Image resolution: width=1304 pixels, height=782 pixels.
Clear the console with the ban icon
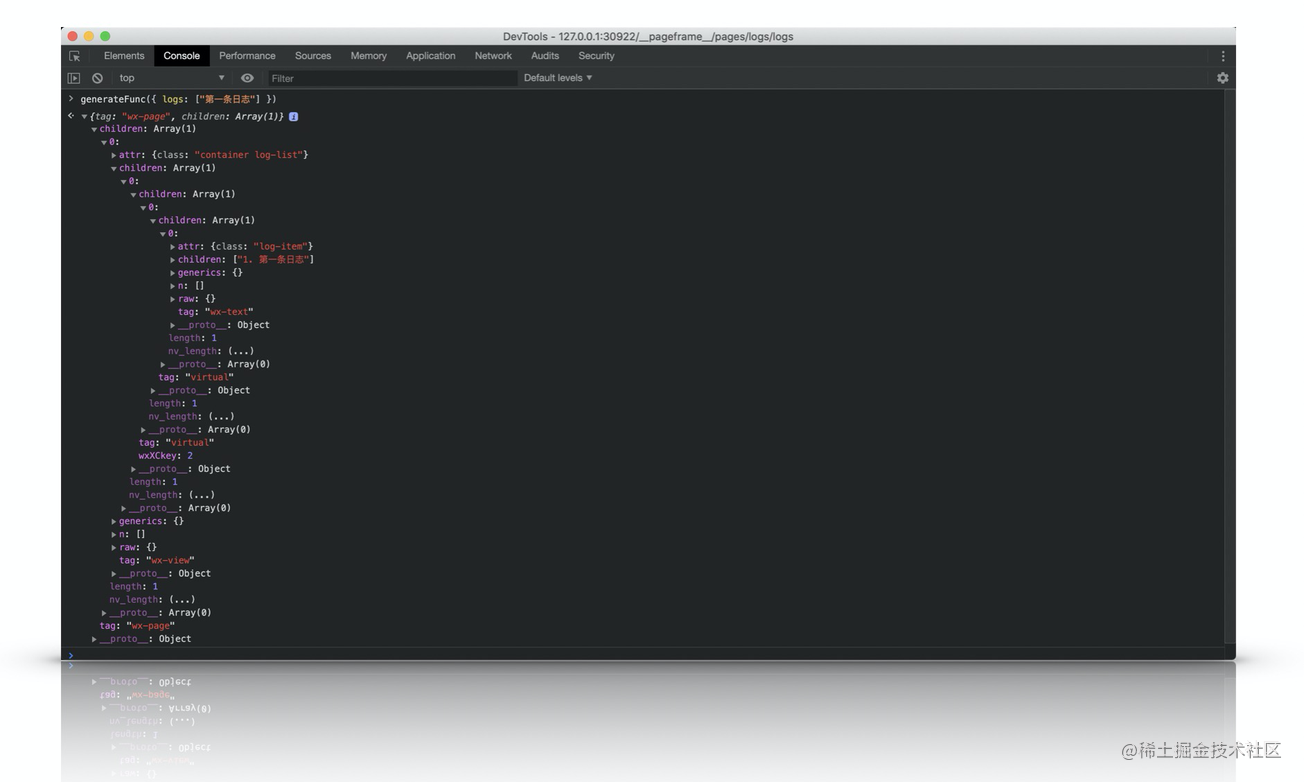click(x=97, y=78)
